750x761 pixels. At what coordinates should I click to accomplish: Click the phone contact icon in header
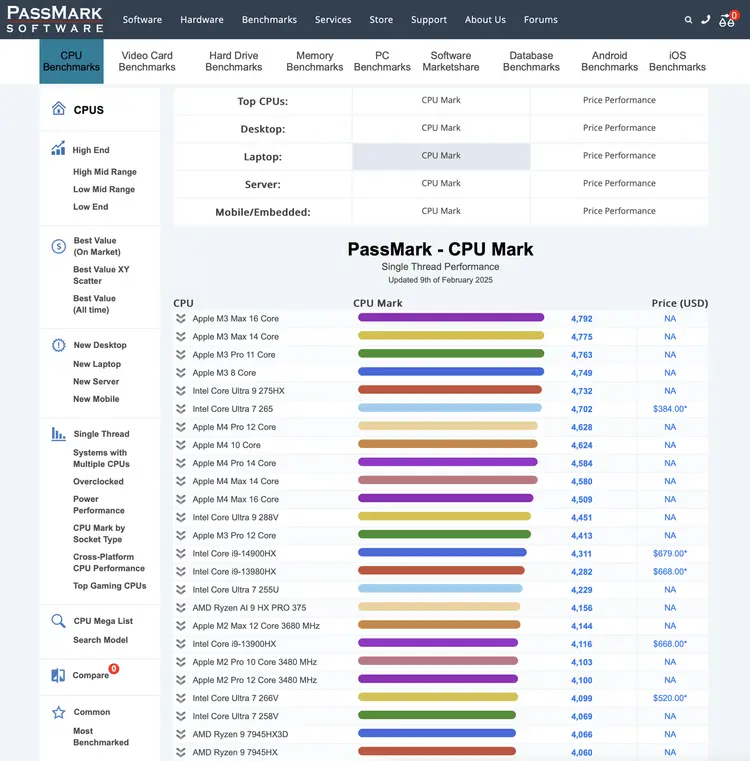(x=706, y=20)
